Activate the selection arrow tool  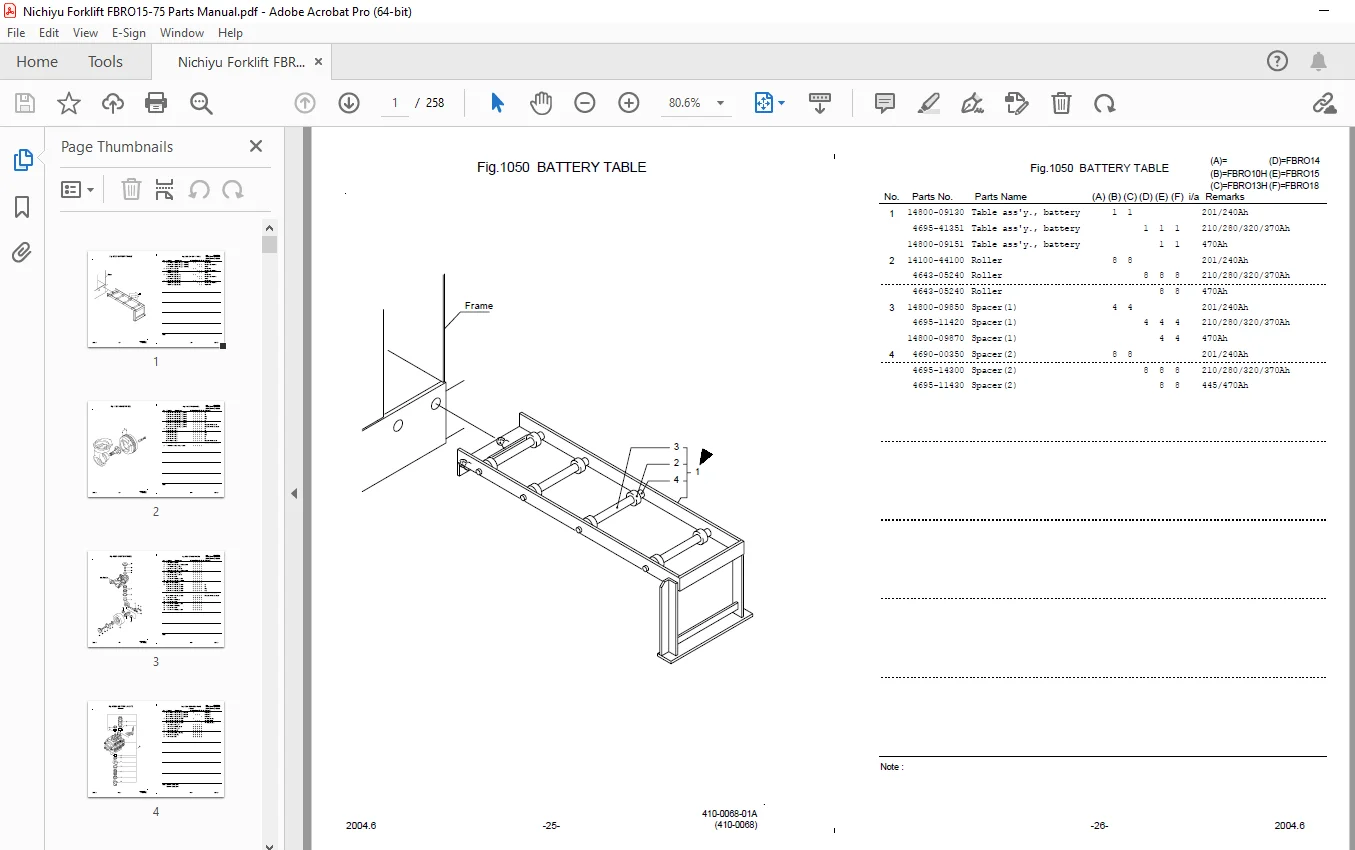click(497, 103)
